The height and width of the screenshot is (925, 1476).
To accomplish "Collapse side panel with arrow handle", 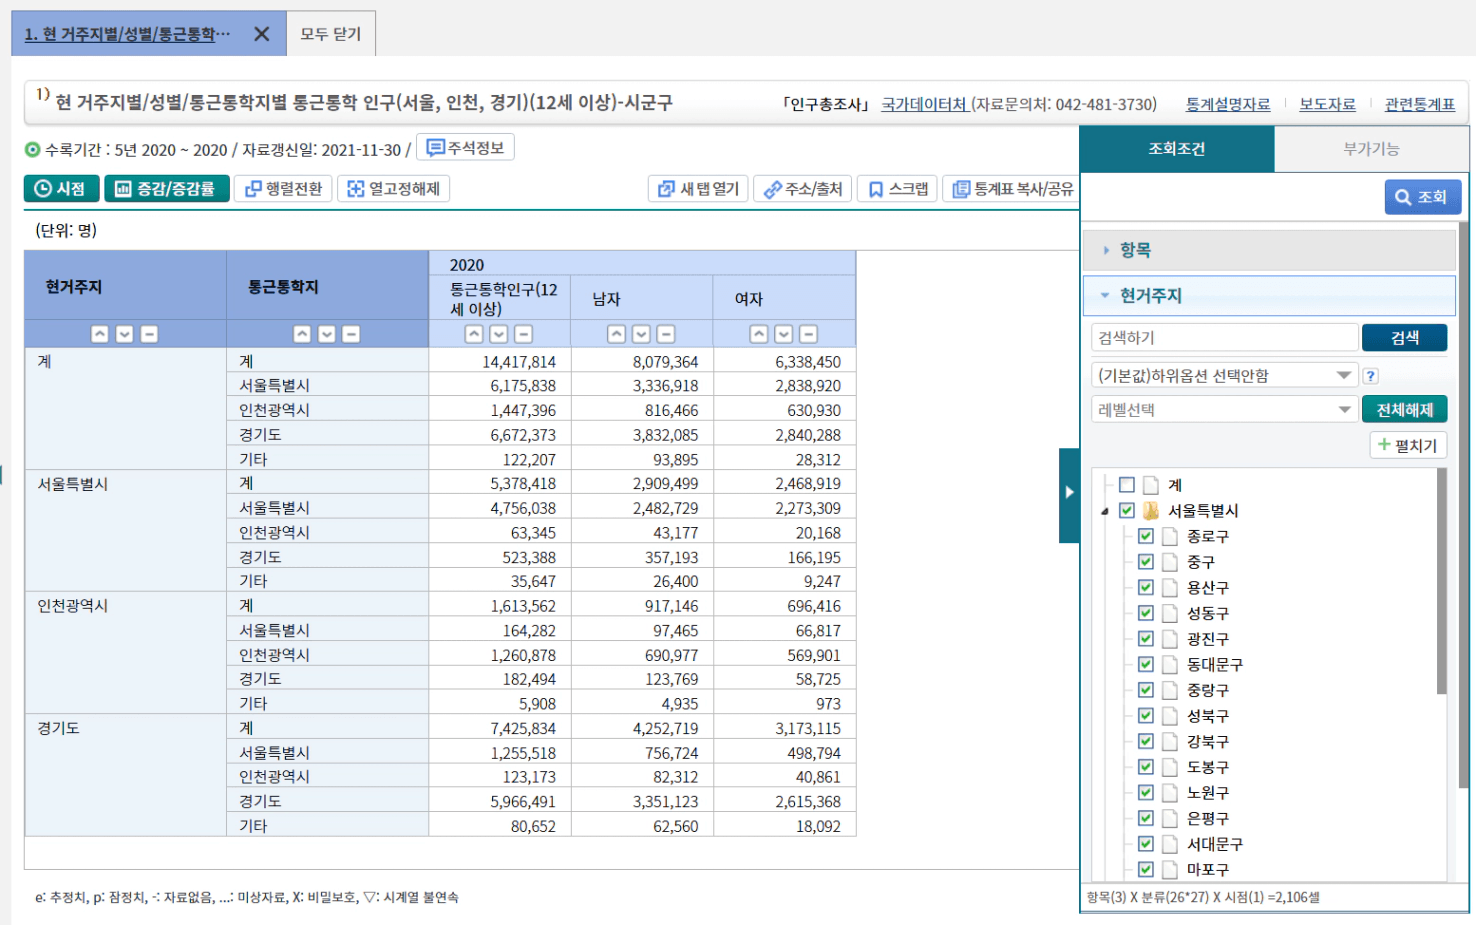I will (x=1069, y=492).
